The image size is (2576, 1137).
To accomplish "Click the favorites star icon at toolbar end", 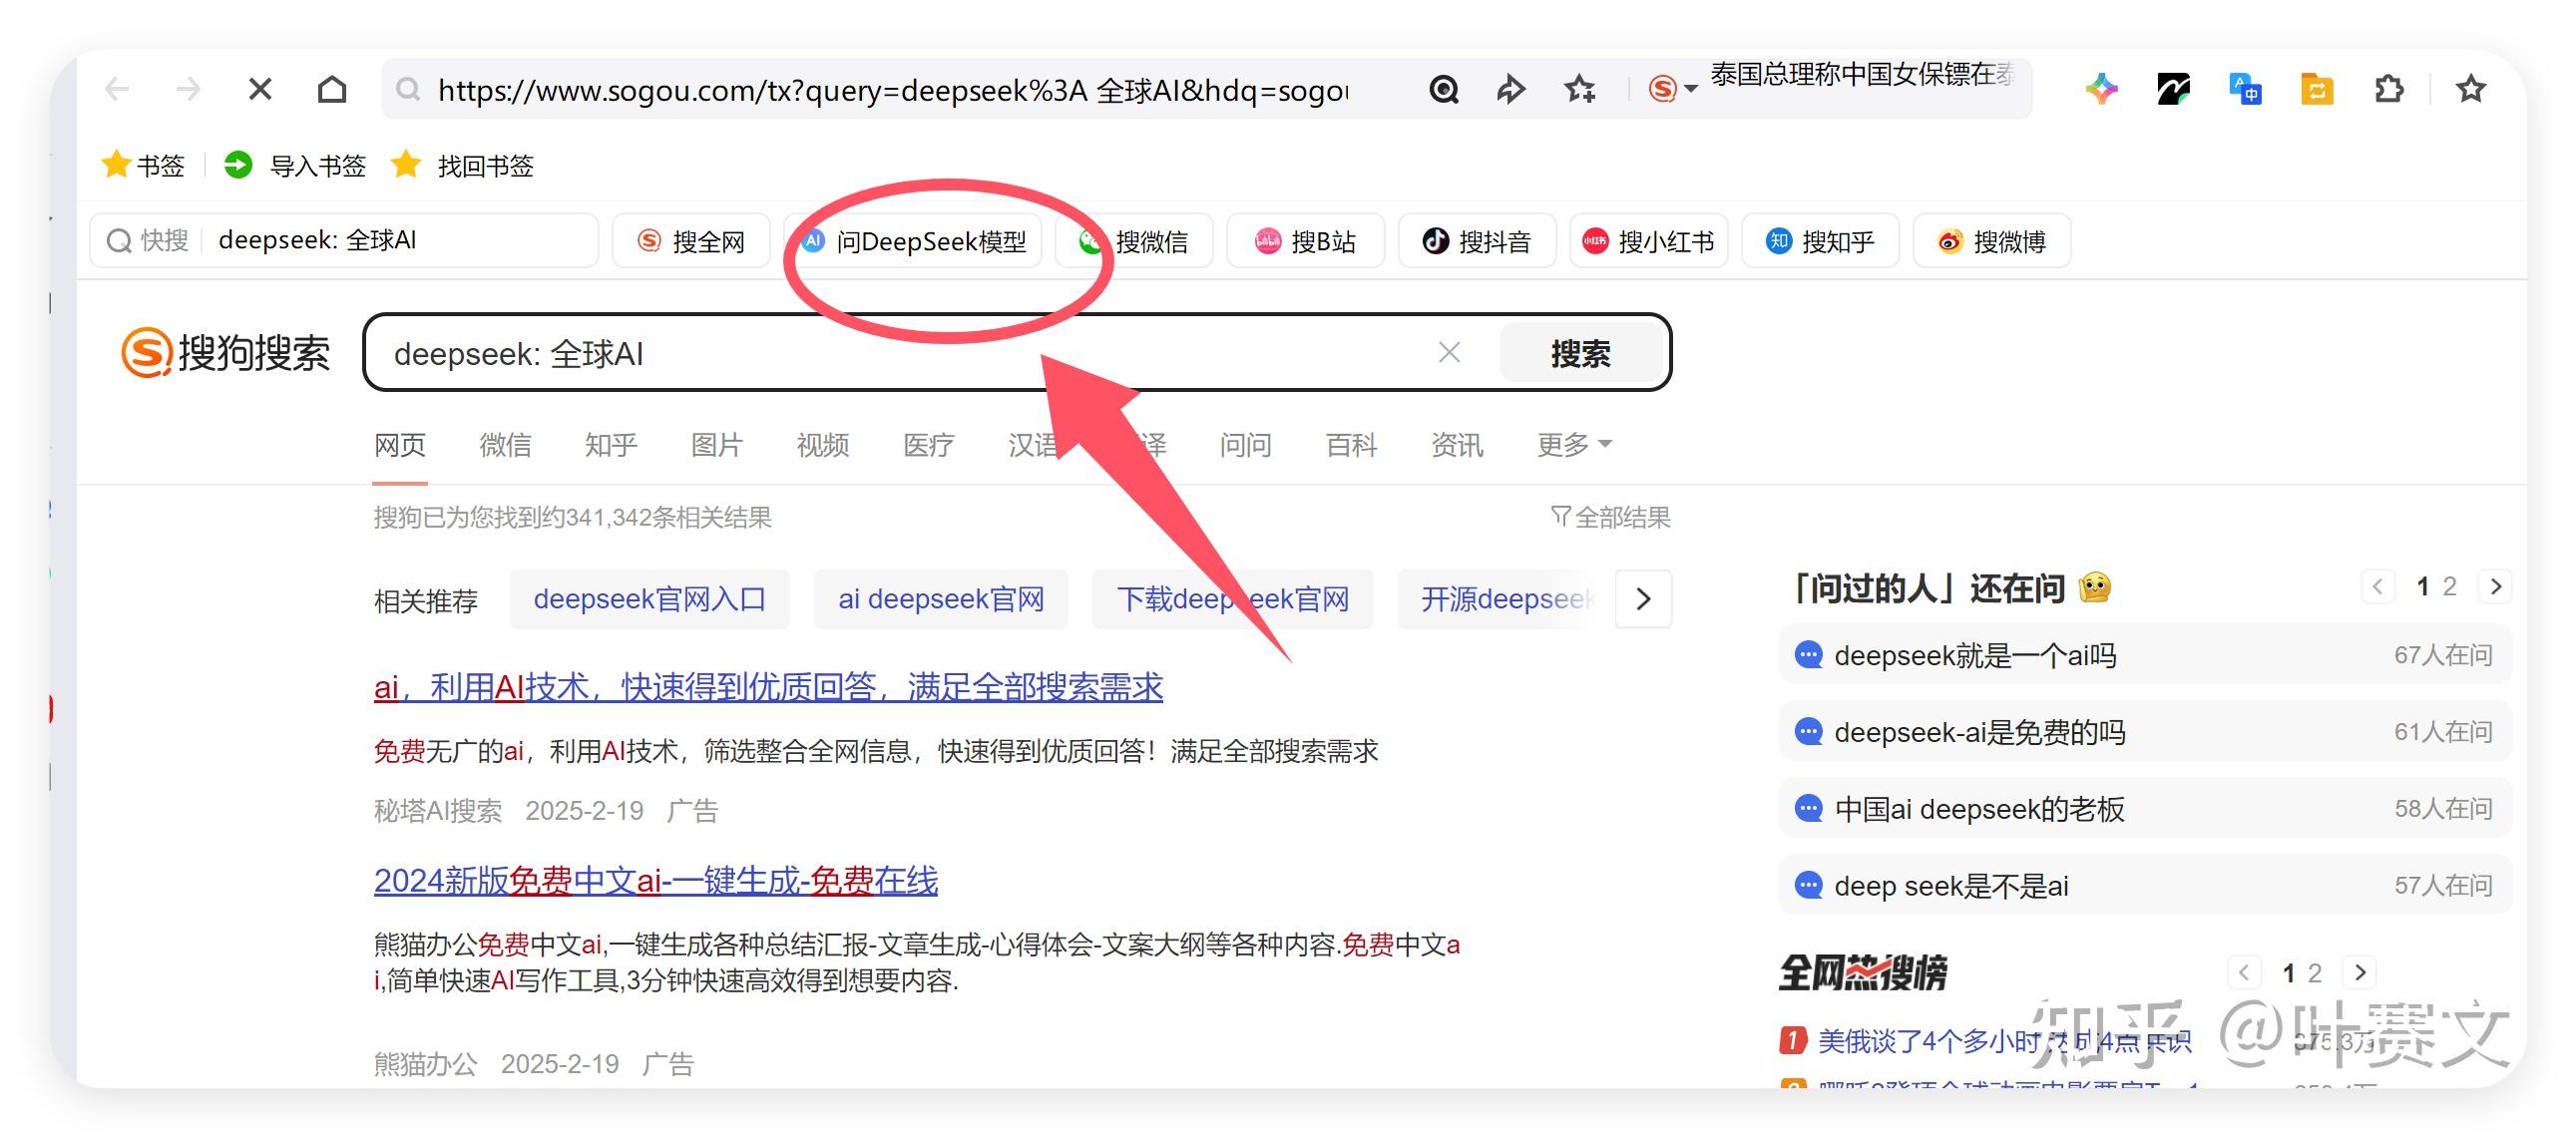I will (2471, 90).
